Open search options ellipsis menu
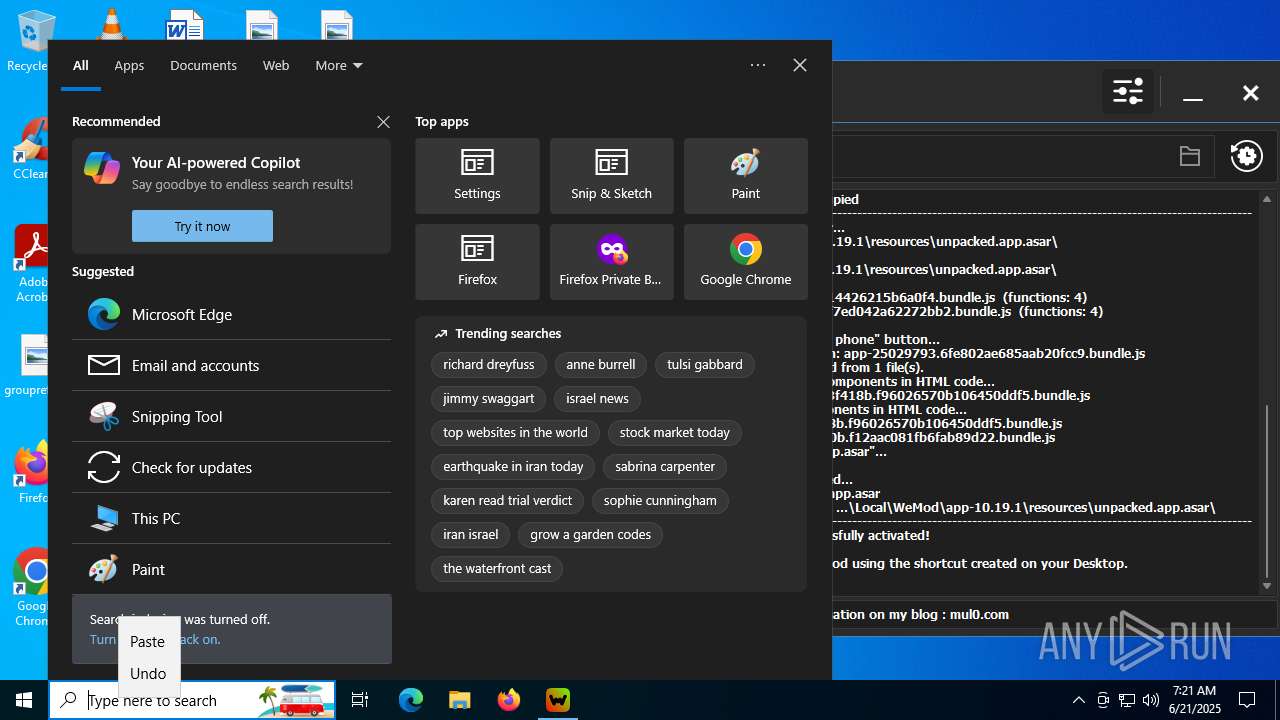The width and height of the screenshot is (1280, 720). 758,65
